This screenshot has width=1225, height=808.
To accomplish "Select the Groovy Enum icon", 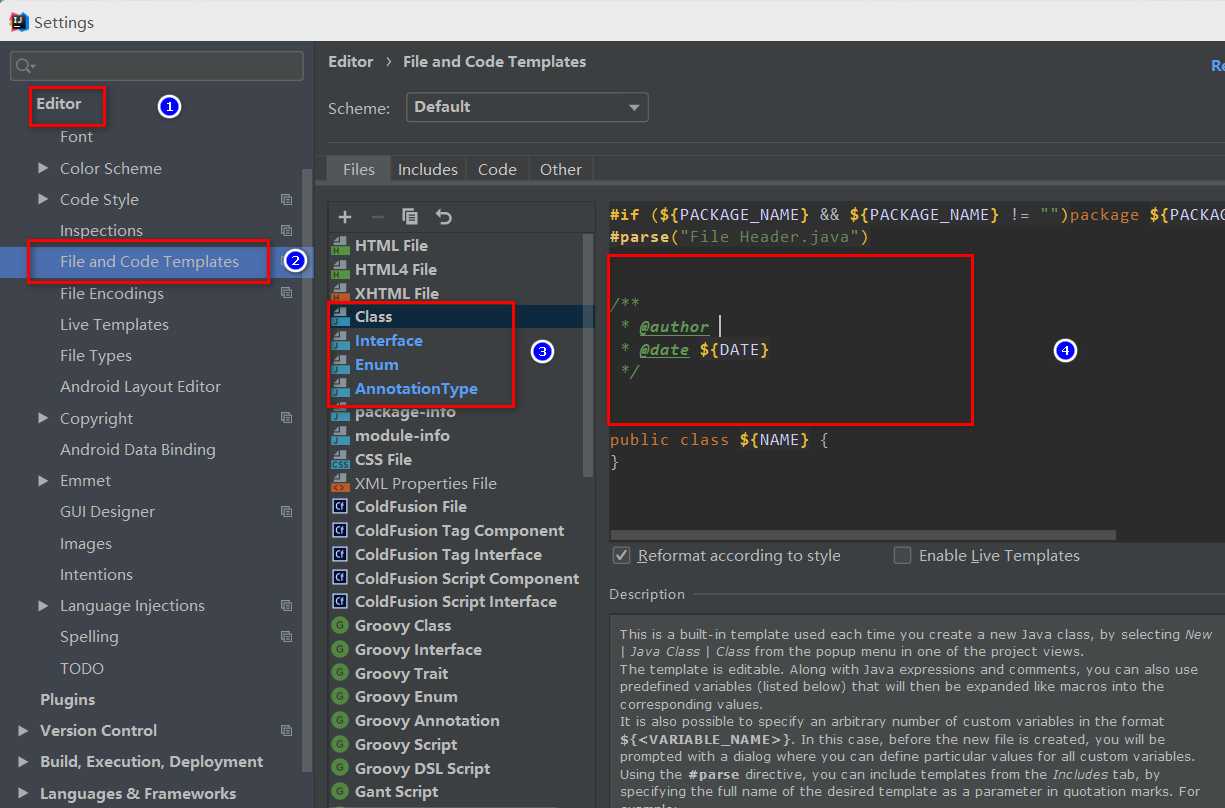I will click(339, 697).
